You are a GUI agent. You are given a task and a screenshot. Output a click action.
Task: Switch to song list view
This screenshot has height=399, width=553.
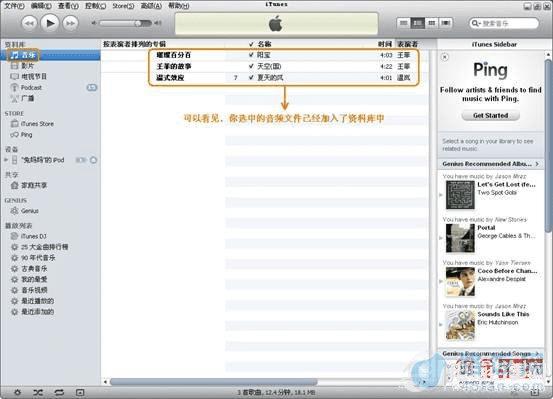coord(403,23)
